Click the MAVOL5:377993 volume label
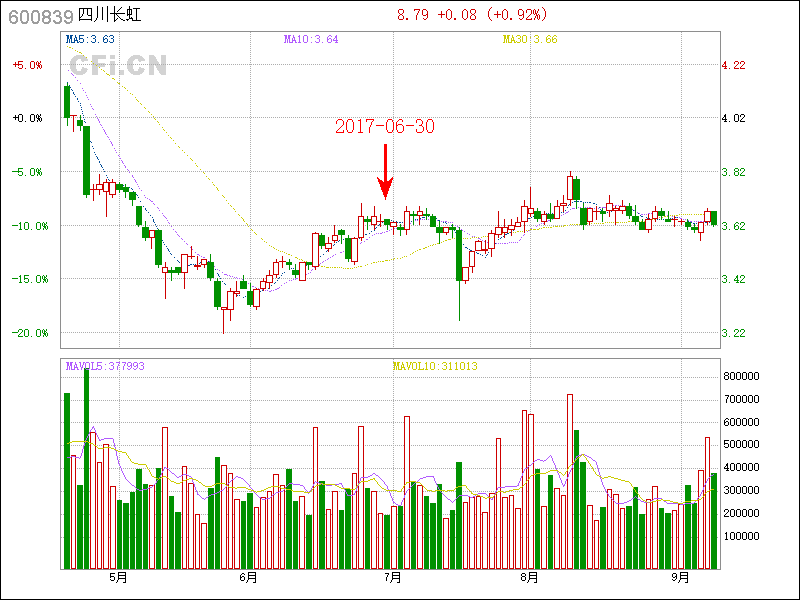The width and height of the screenshot is (800, 600). [x=105, y=366]
